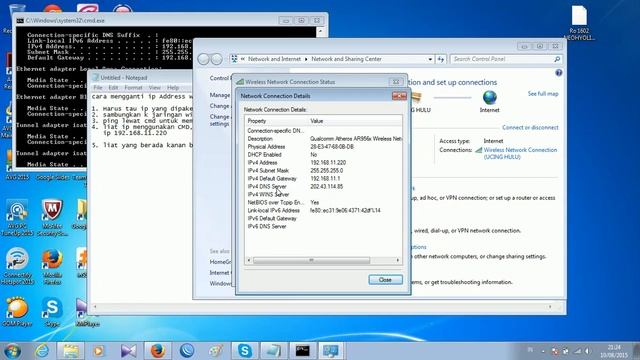The width and height of the screenshot is (640, 360).
Task: Open the AVG PC TuneUp desktop icon
Action: [x=17, y=218]
